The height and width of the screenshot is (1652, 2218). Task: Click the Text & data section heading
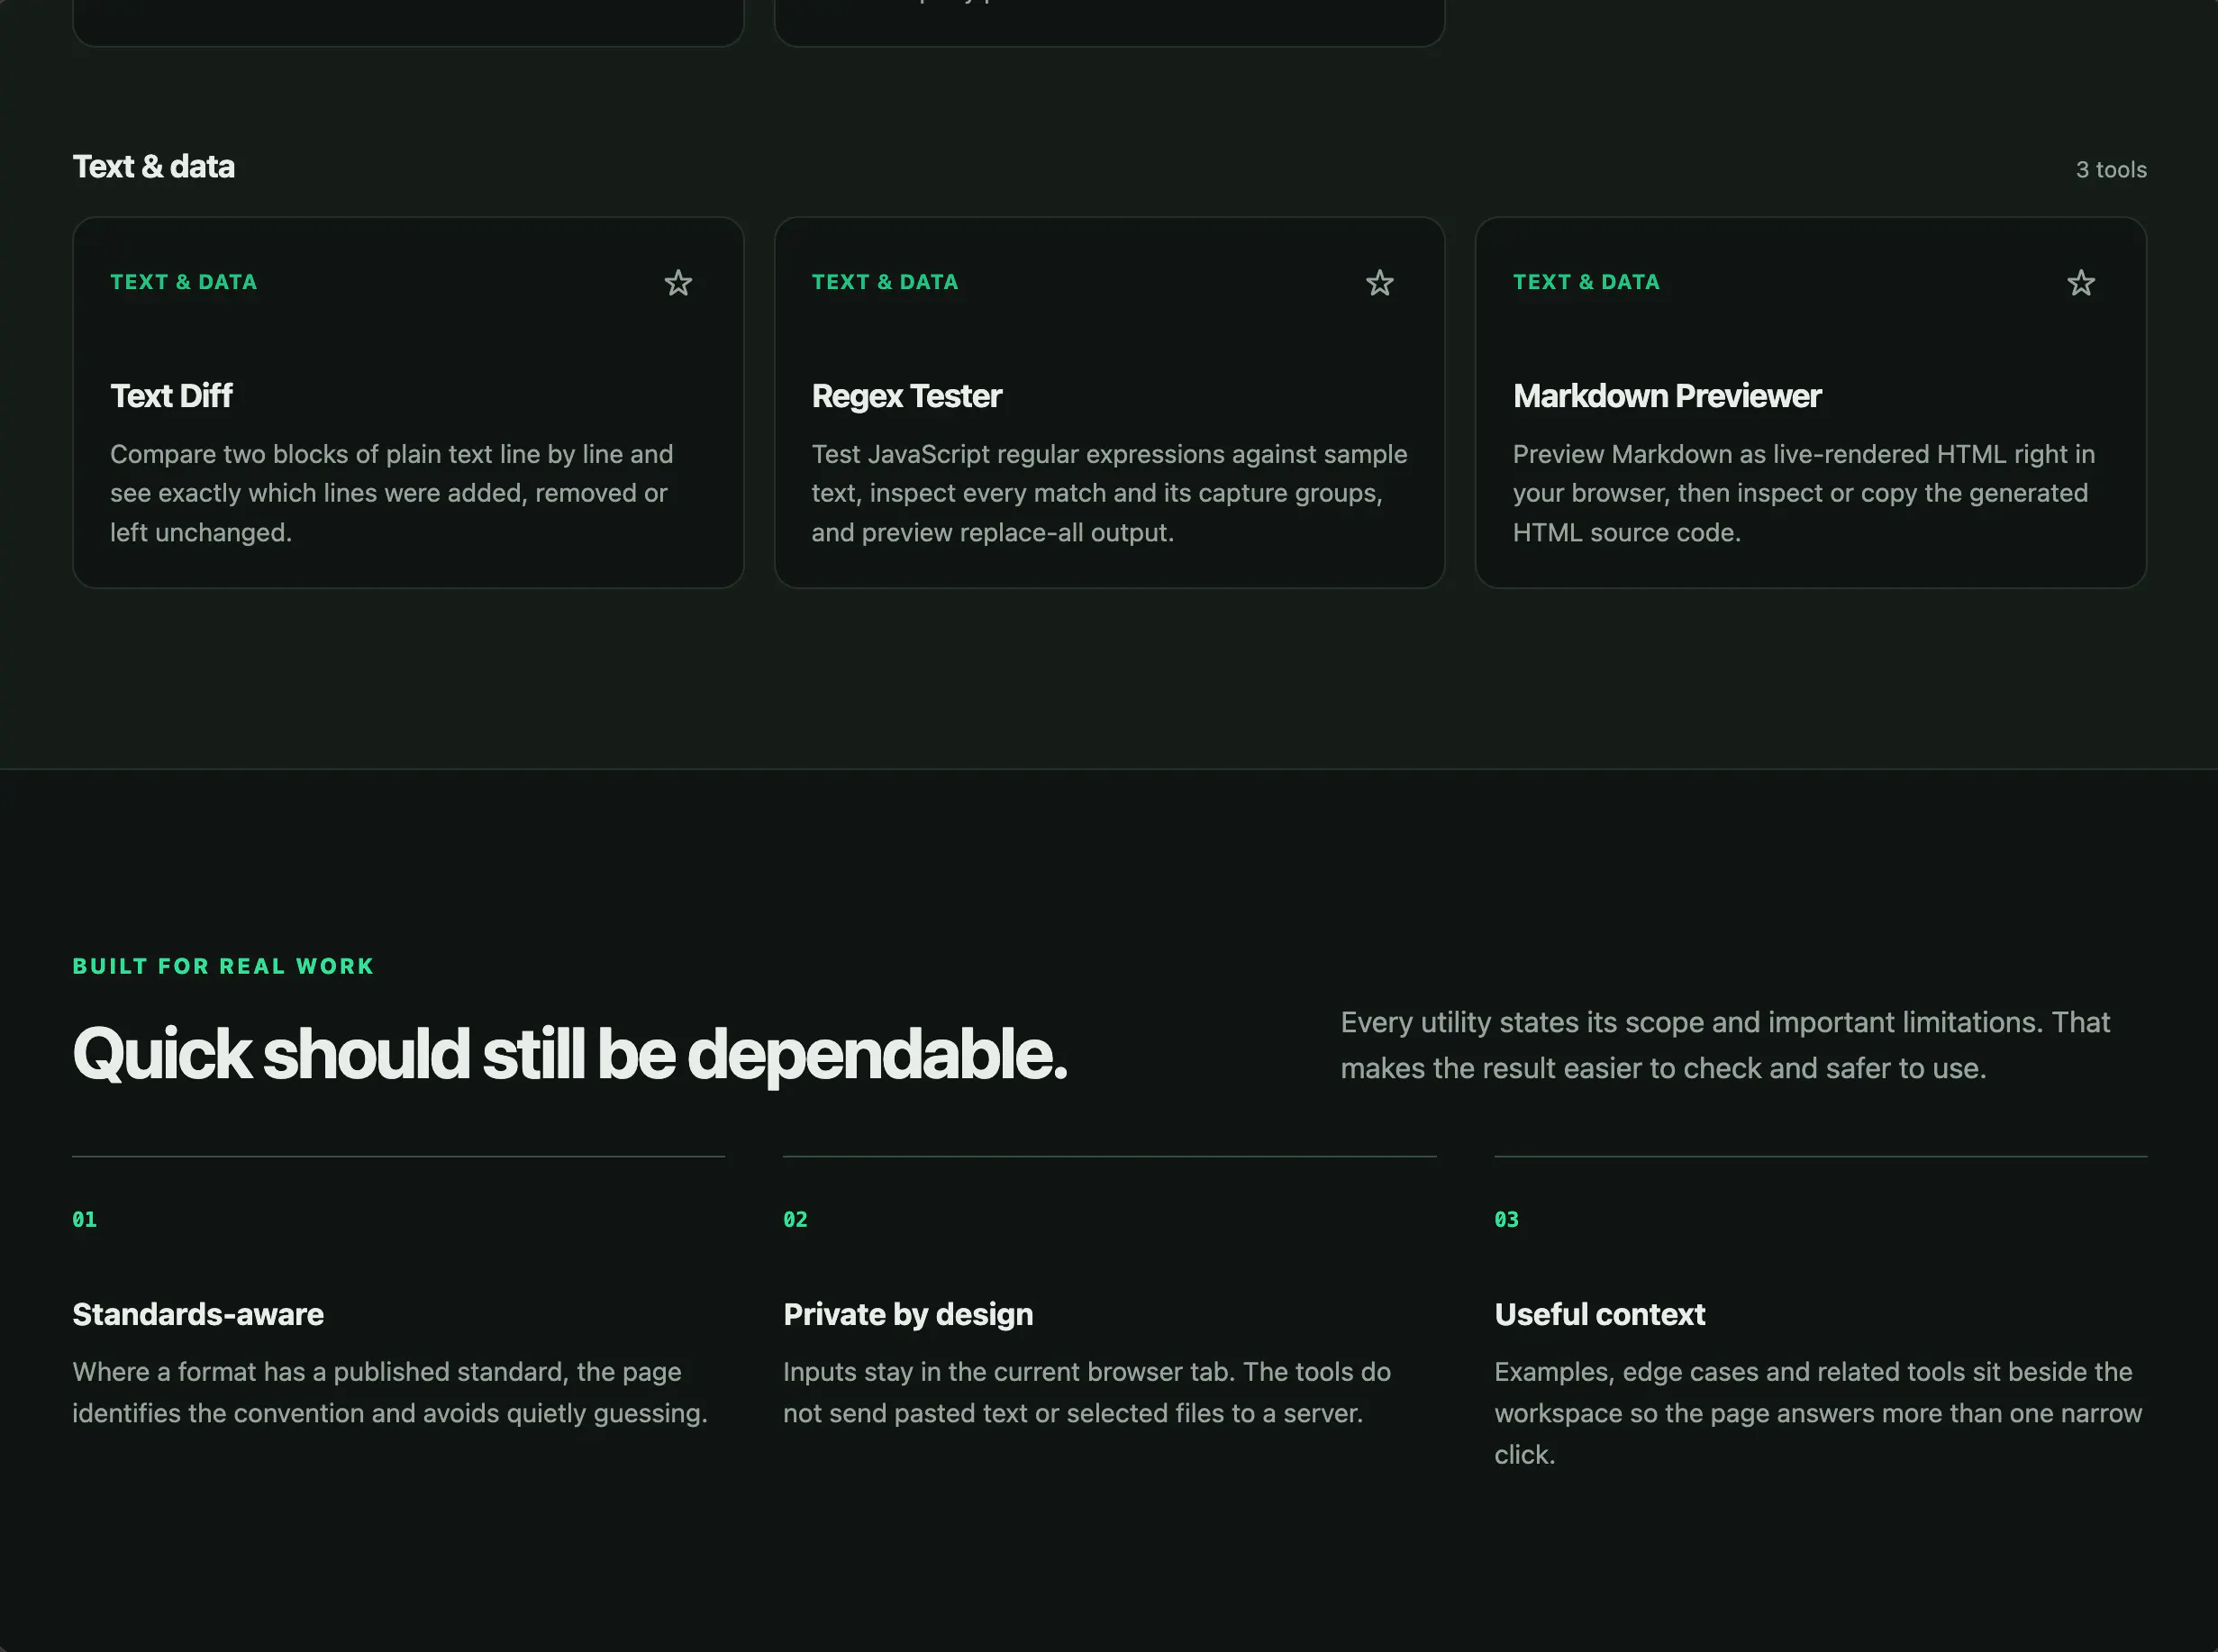154,166
